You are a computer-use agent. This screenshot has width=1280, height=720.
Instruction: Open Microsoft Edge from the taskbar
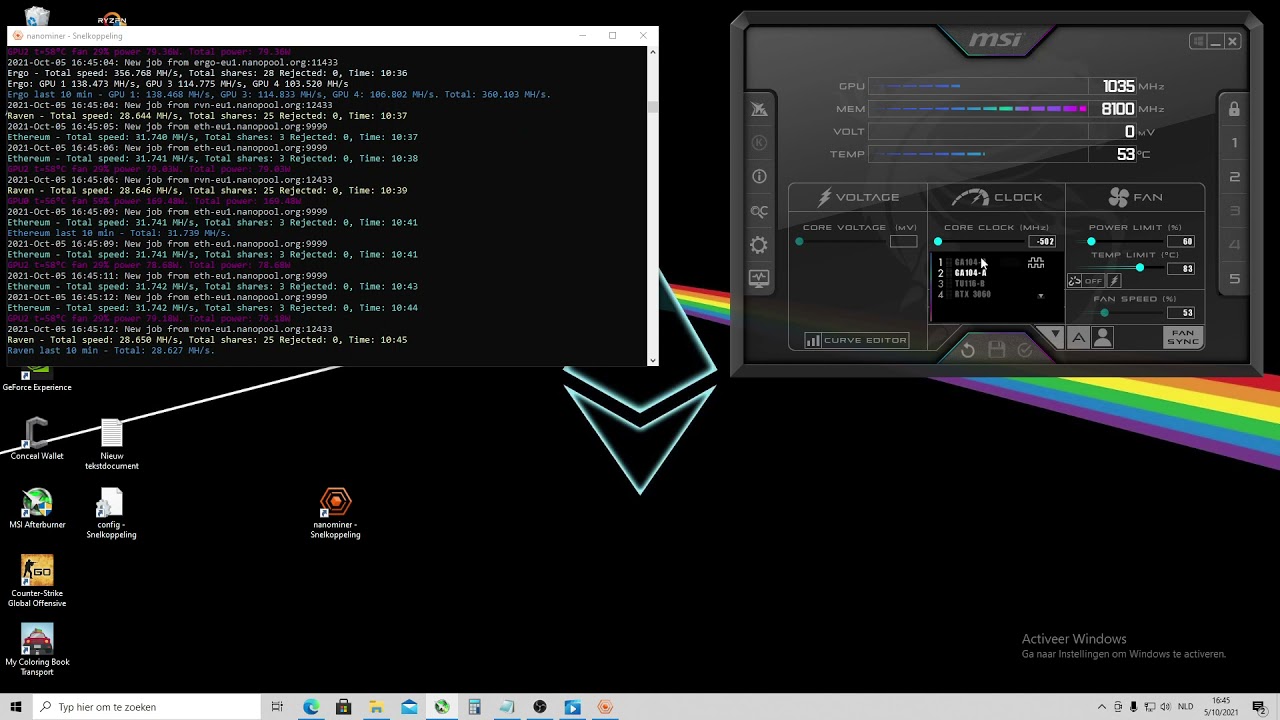pyautogui.click(x=311, y=707)
